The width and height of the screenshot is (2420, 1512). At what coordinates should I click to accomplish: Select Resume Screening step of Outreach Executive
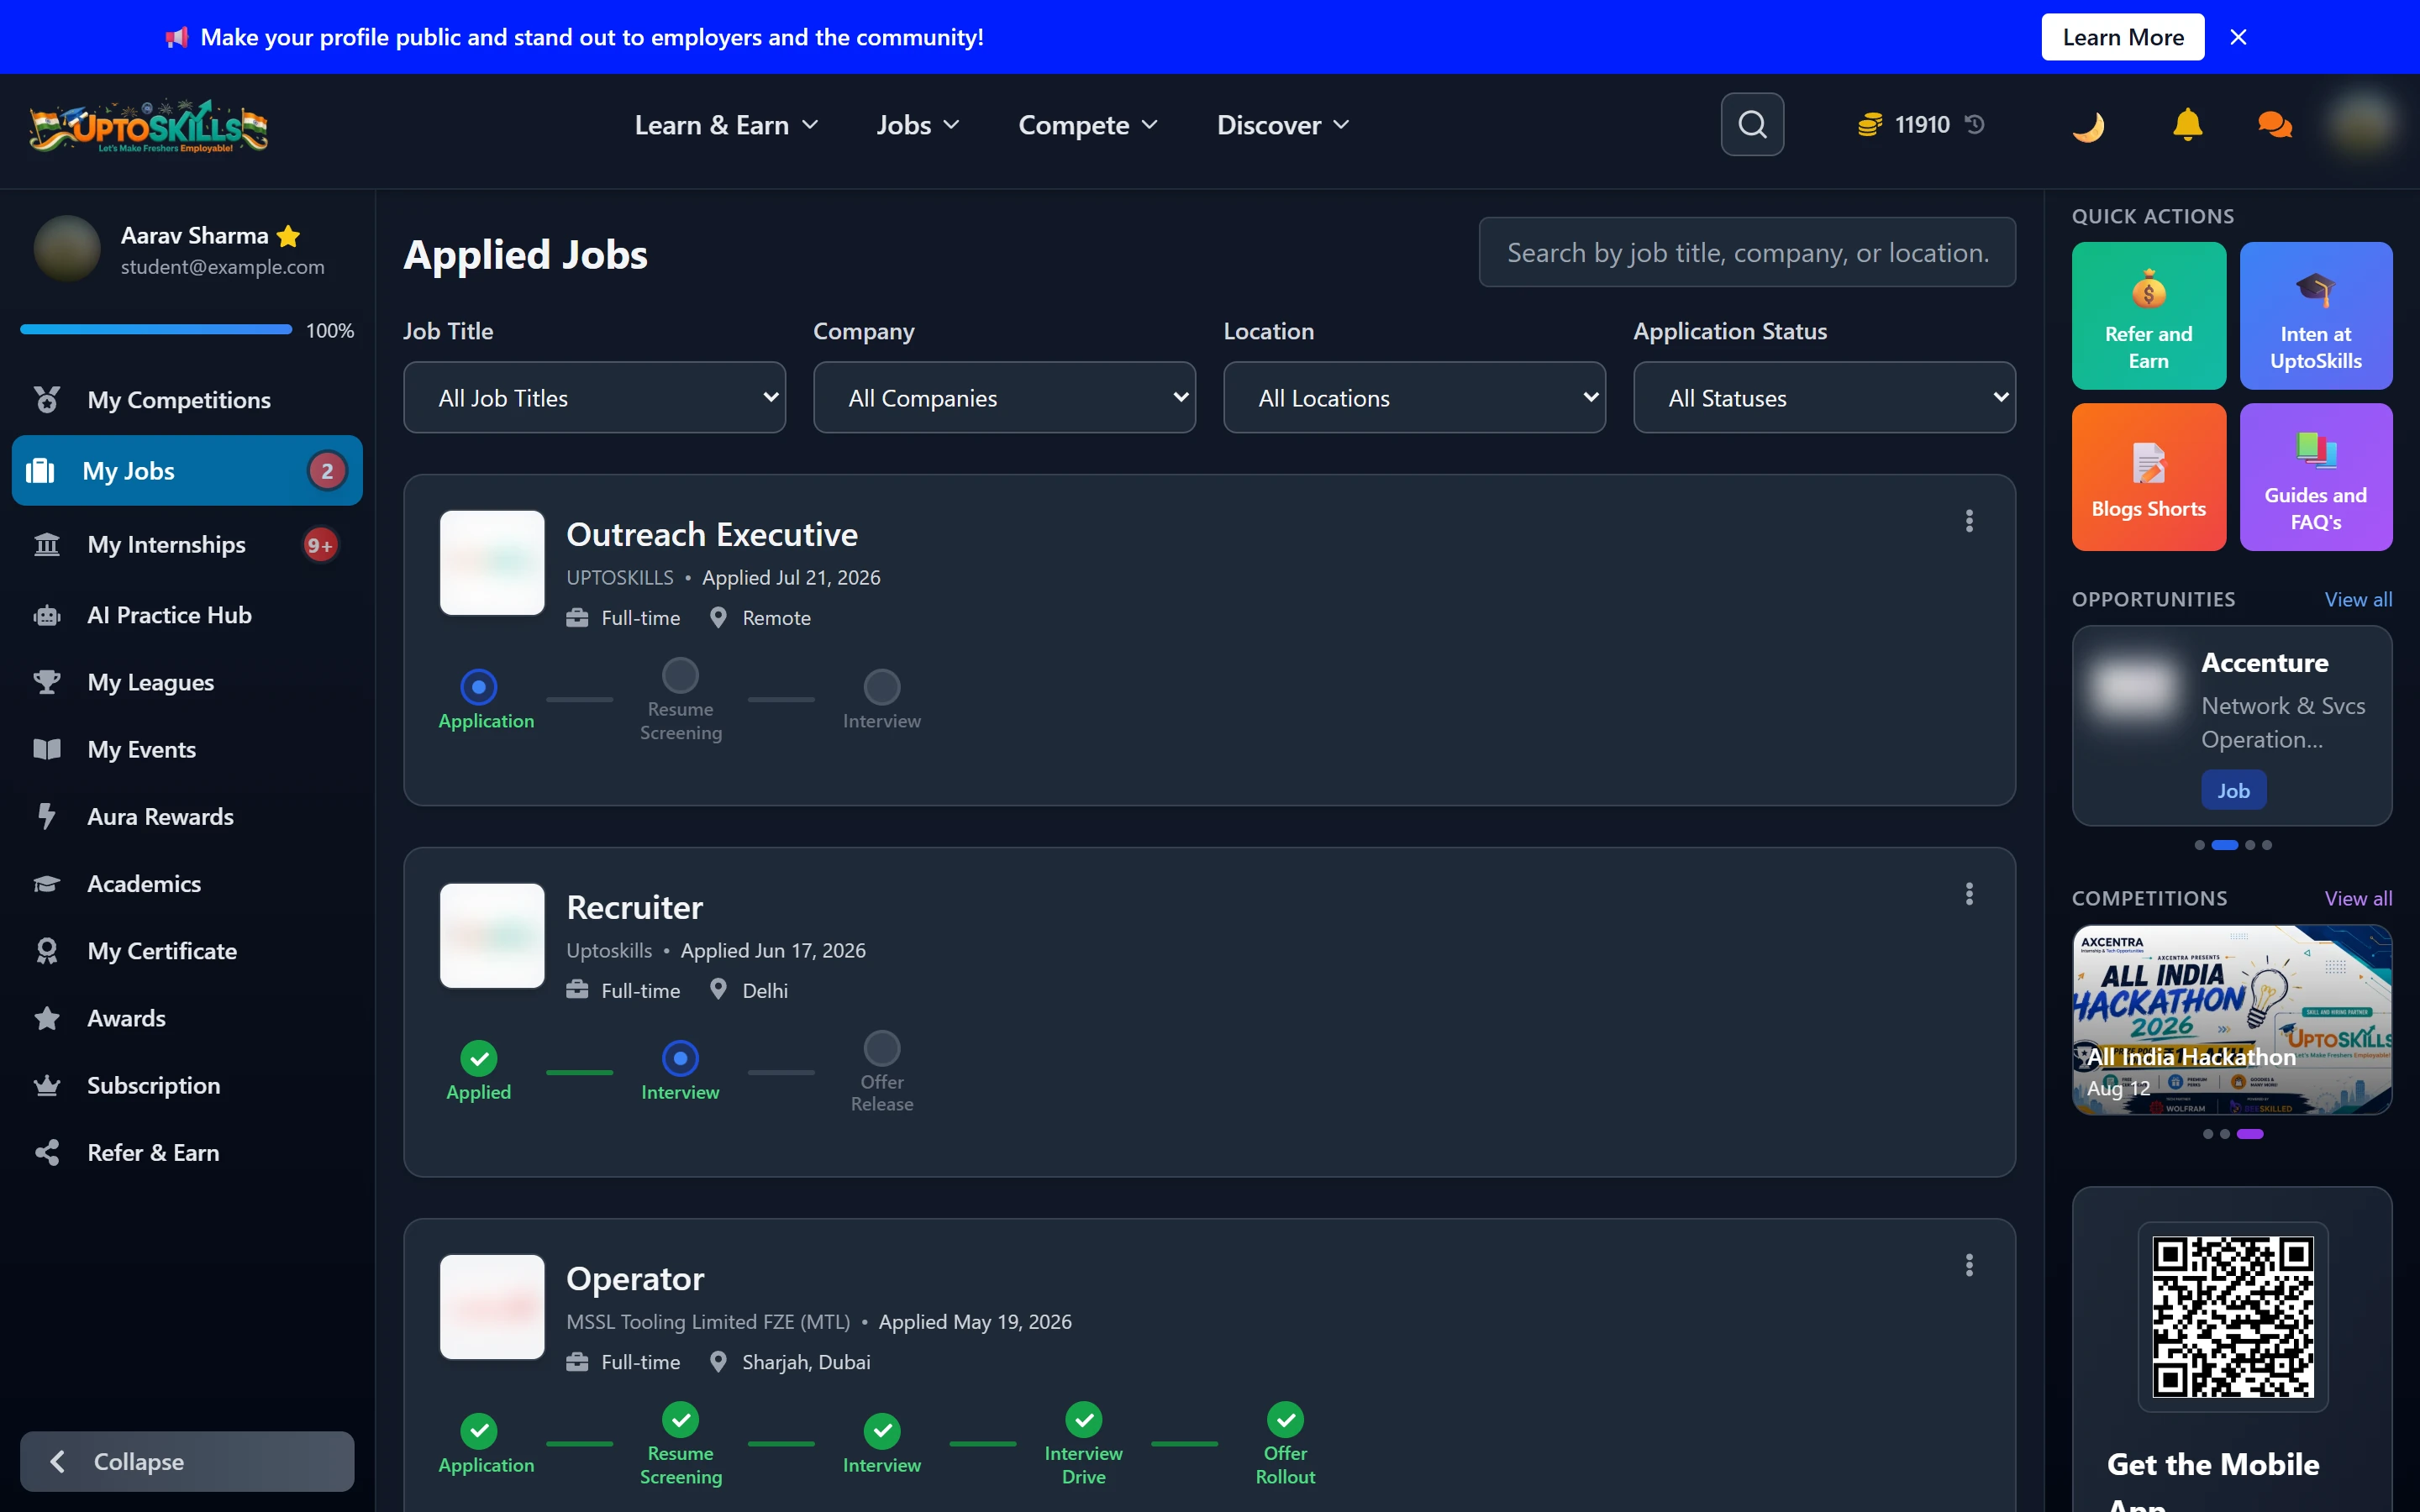click(x=680, y=675)
